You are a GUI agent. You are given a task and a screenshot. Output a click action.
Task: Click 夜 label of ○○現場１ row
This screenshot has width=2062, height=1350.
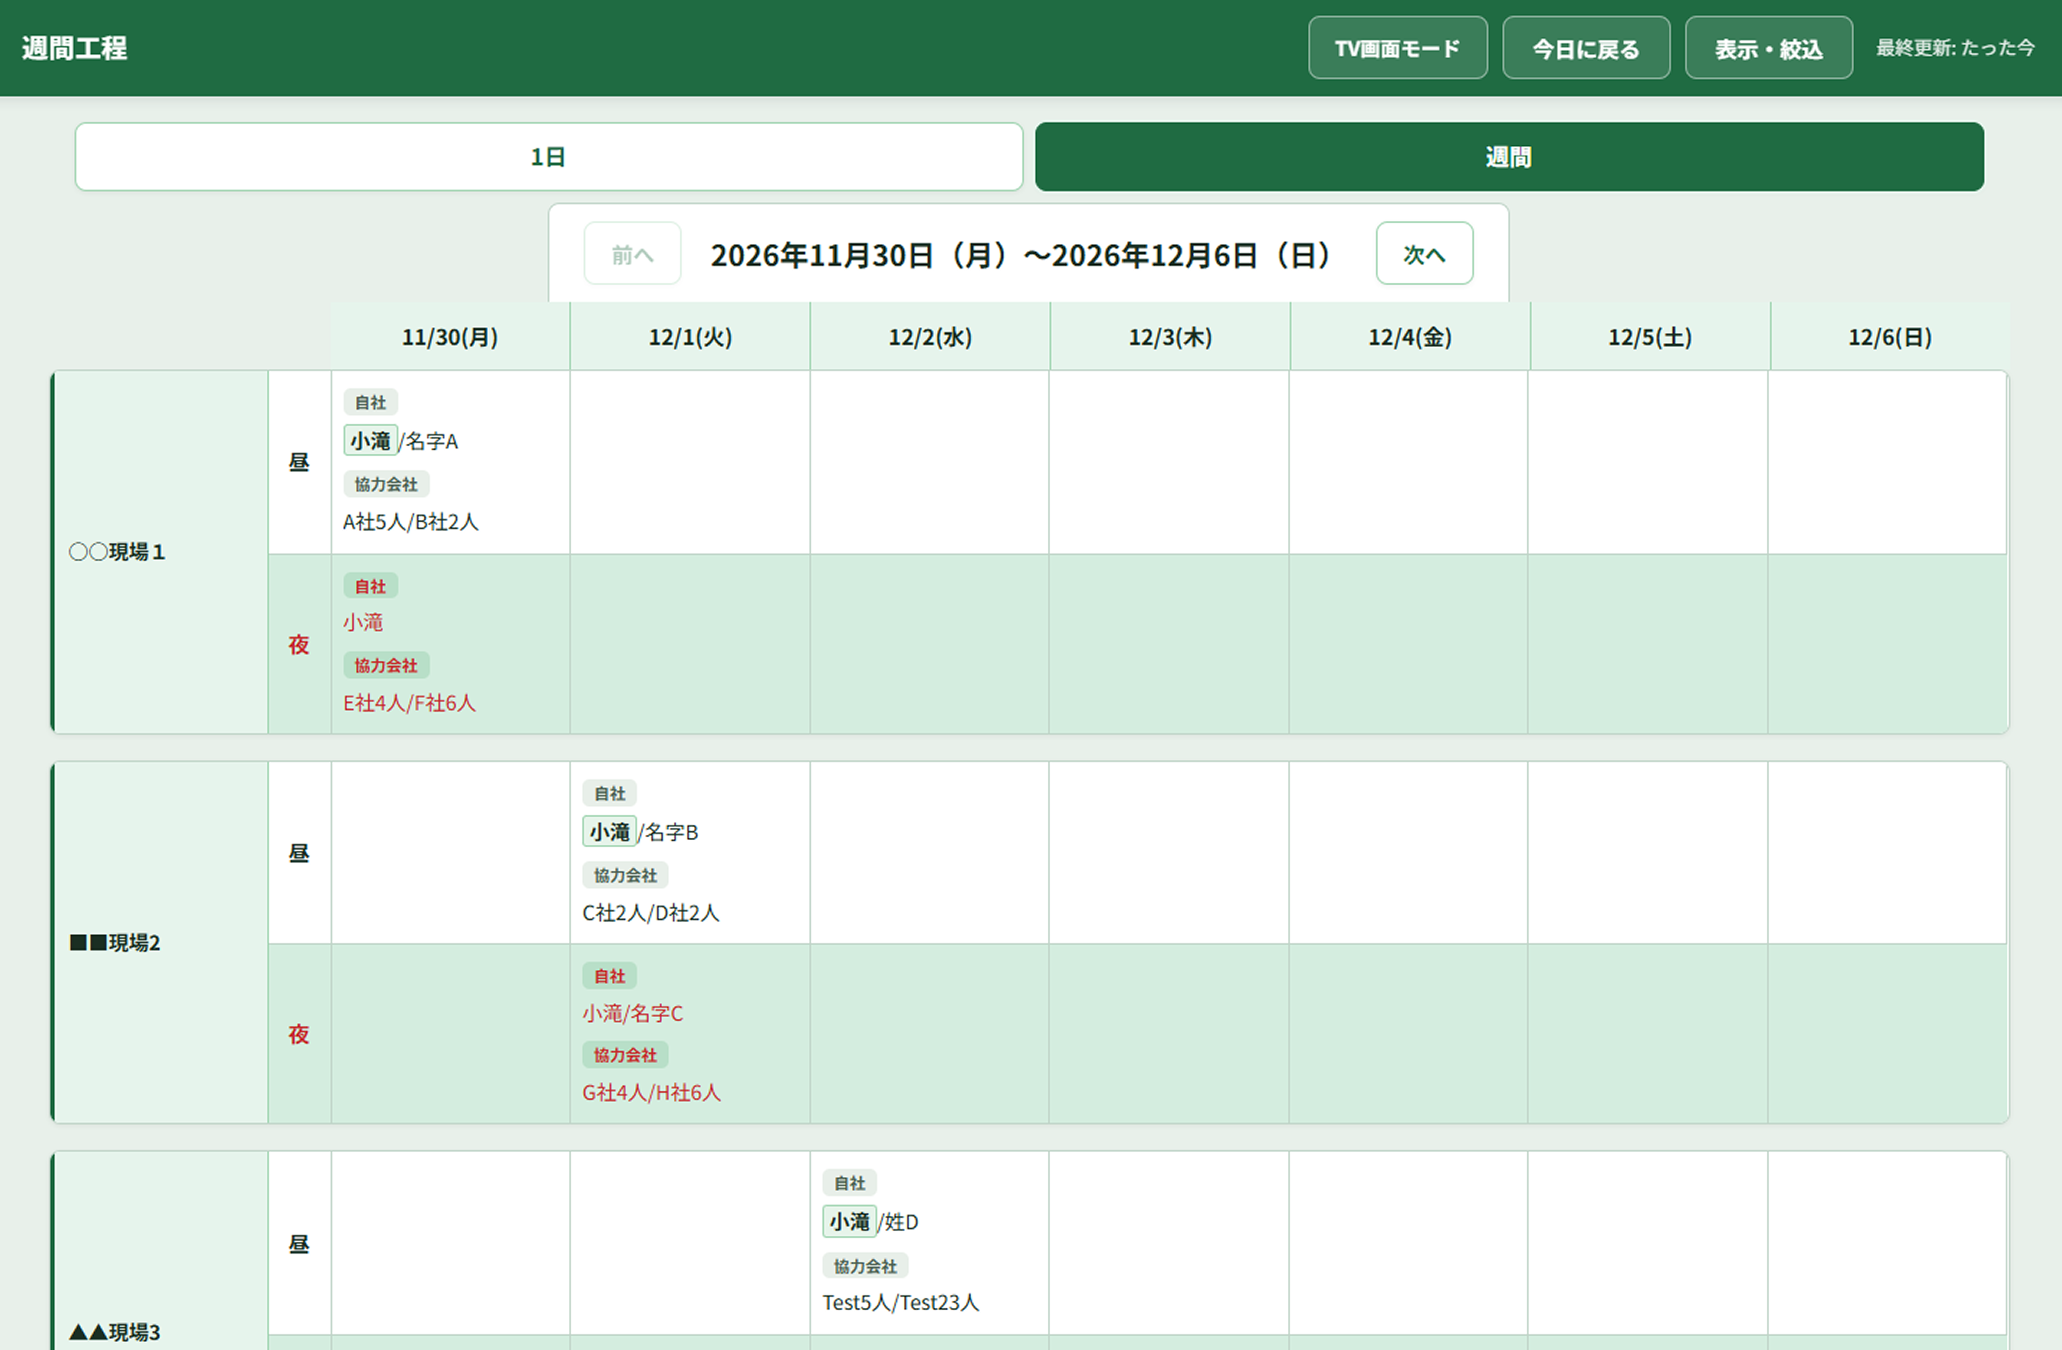tap(299, 645)
